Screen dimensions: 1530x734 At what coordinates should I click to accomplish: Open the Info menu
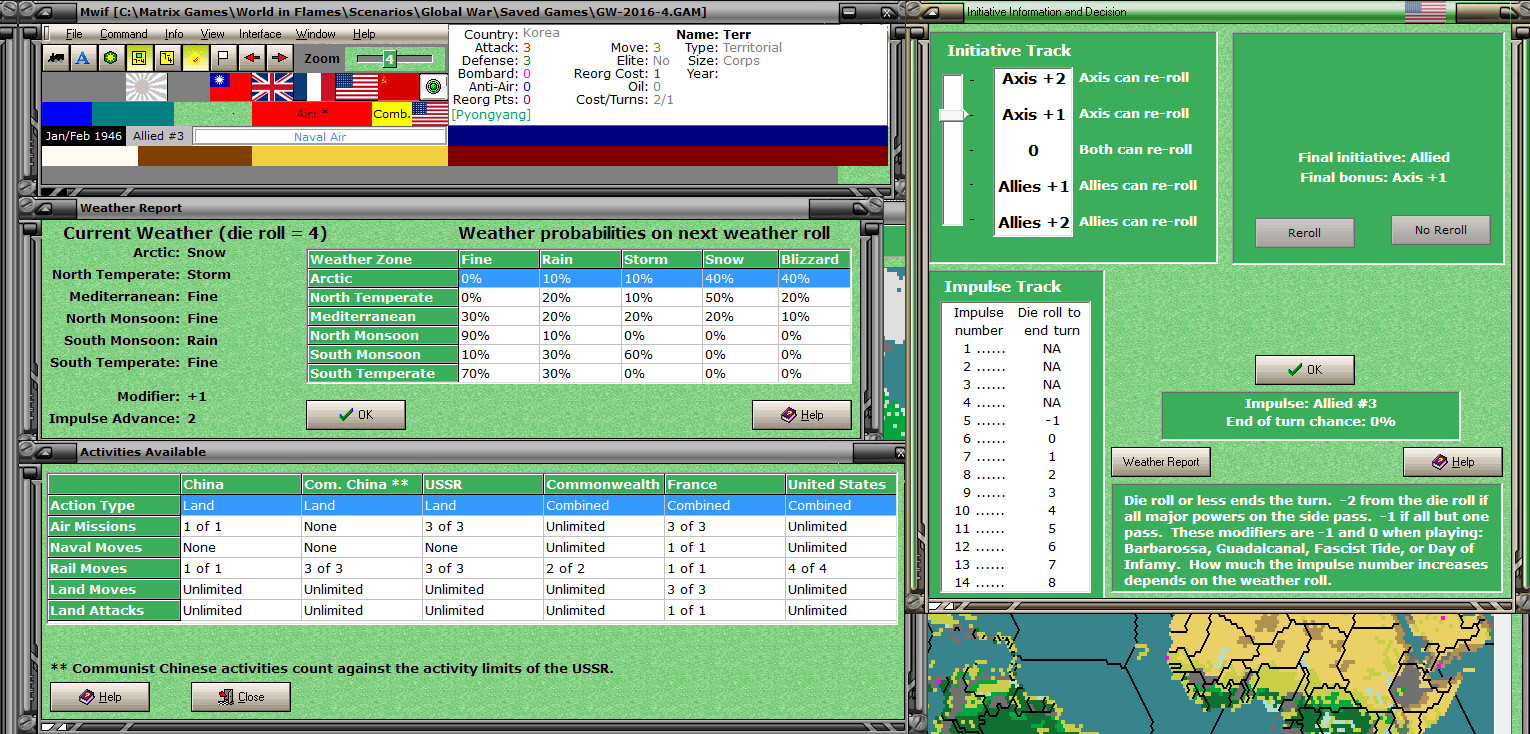point(174,34)
